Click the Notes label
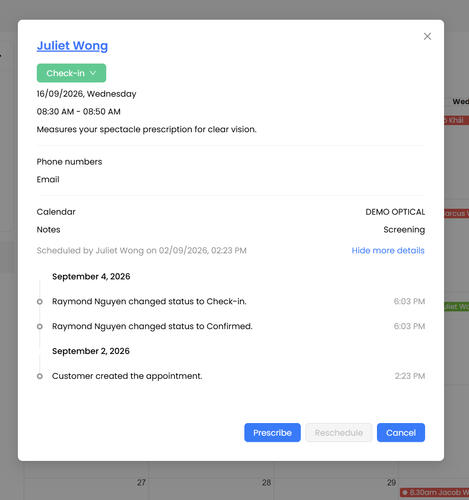 pyautogui.click(x=48, y=230)
